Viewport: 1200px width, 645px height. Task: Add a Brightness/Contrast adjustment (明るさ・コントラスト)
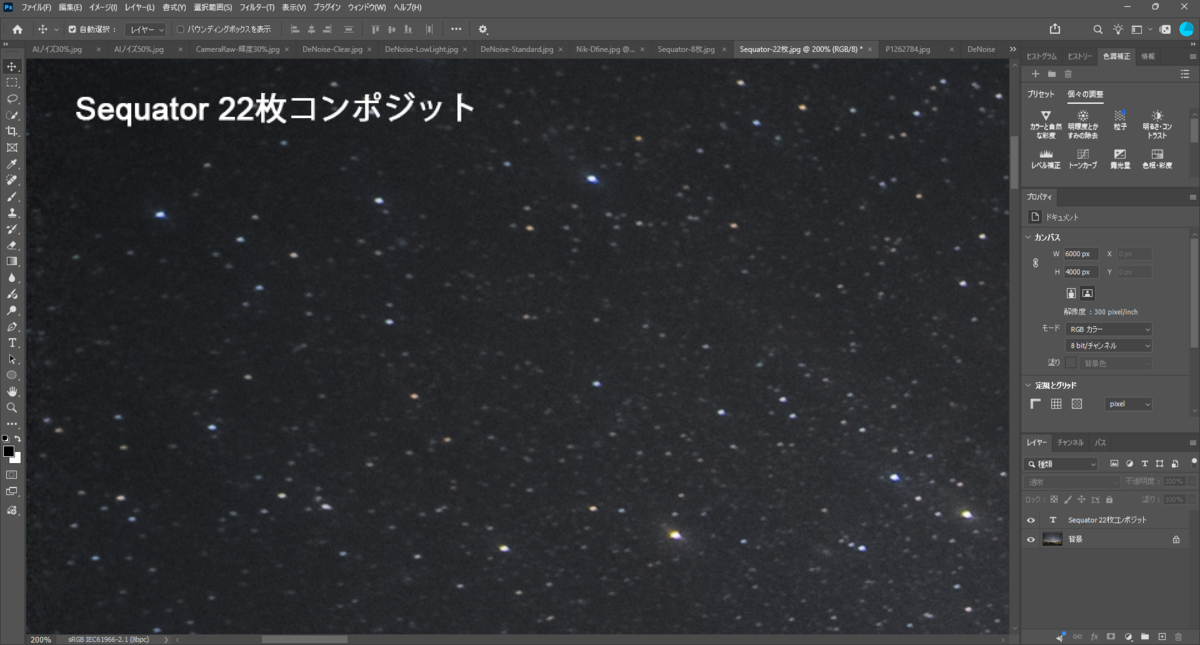(x=1157, y=124)
